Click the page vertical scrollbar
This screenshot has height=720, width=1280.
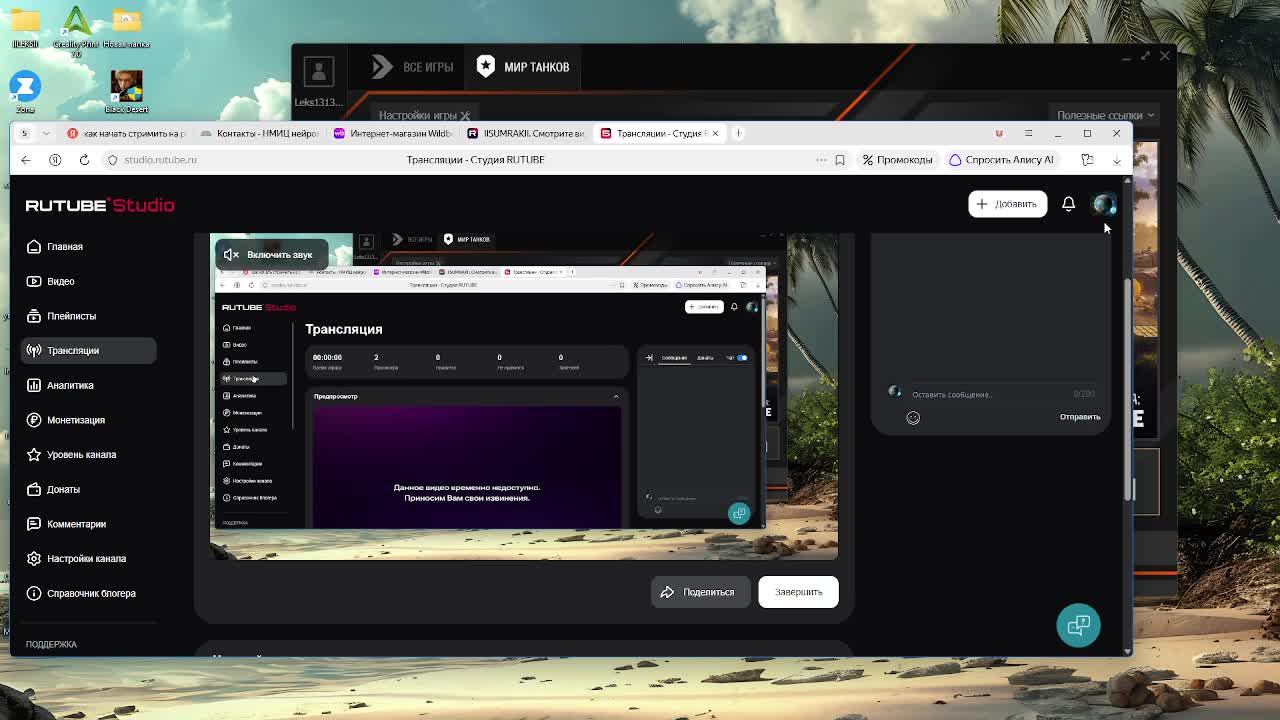coord(1128,390)
